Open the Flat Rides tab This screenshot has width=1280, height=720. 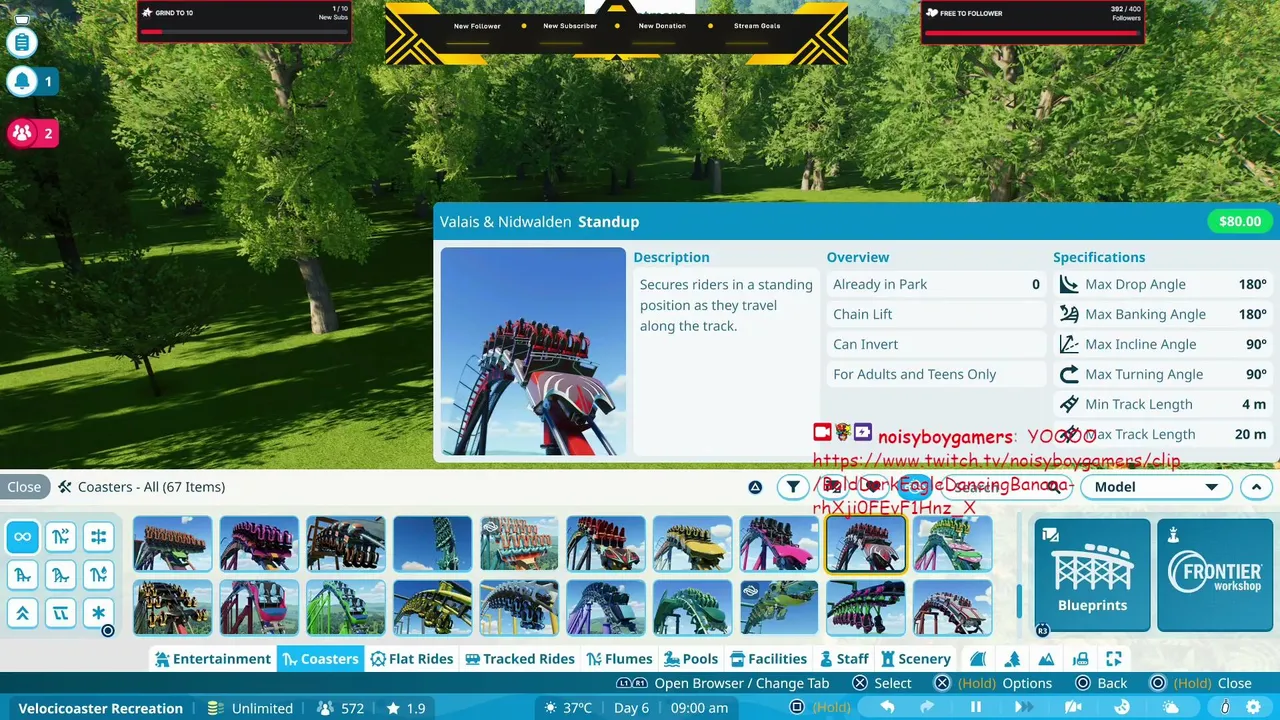412,659
